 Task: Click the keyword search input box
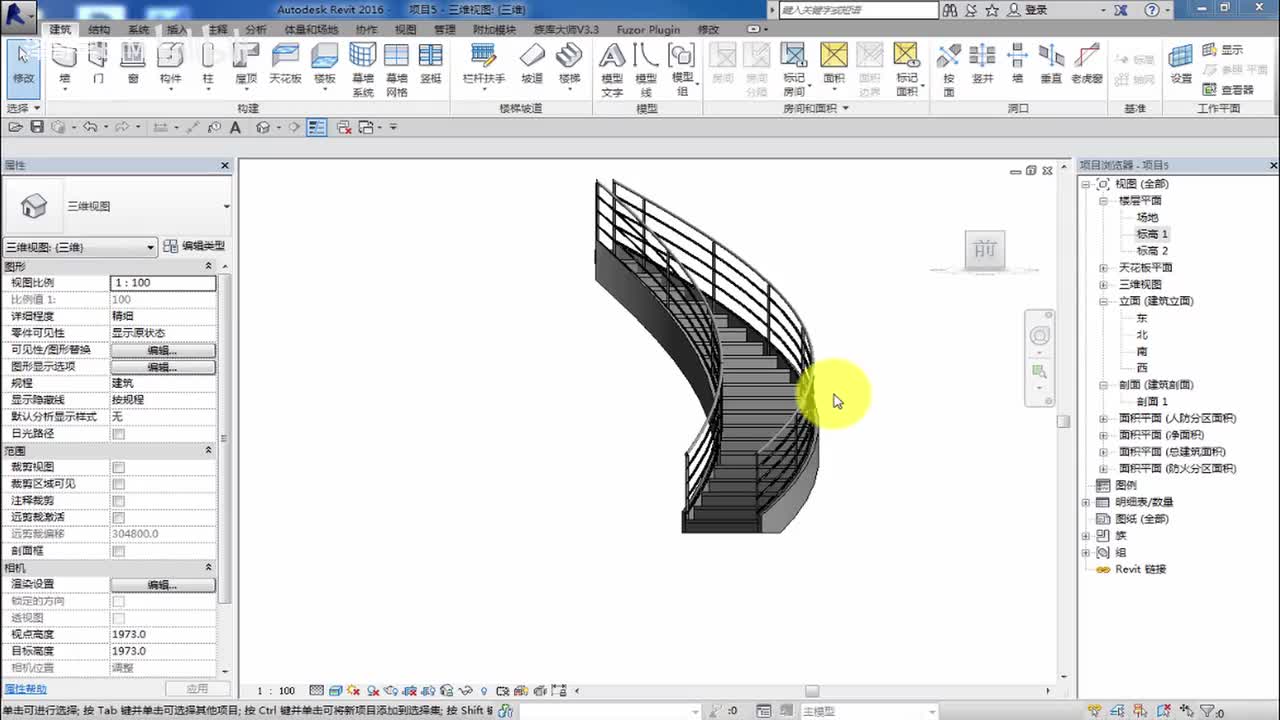point(858,10)
